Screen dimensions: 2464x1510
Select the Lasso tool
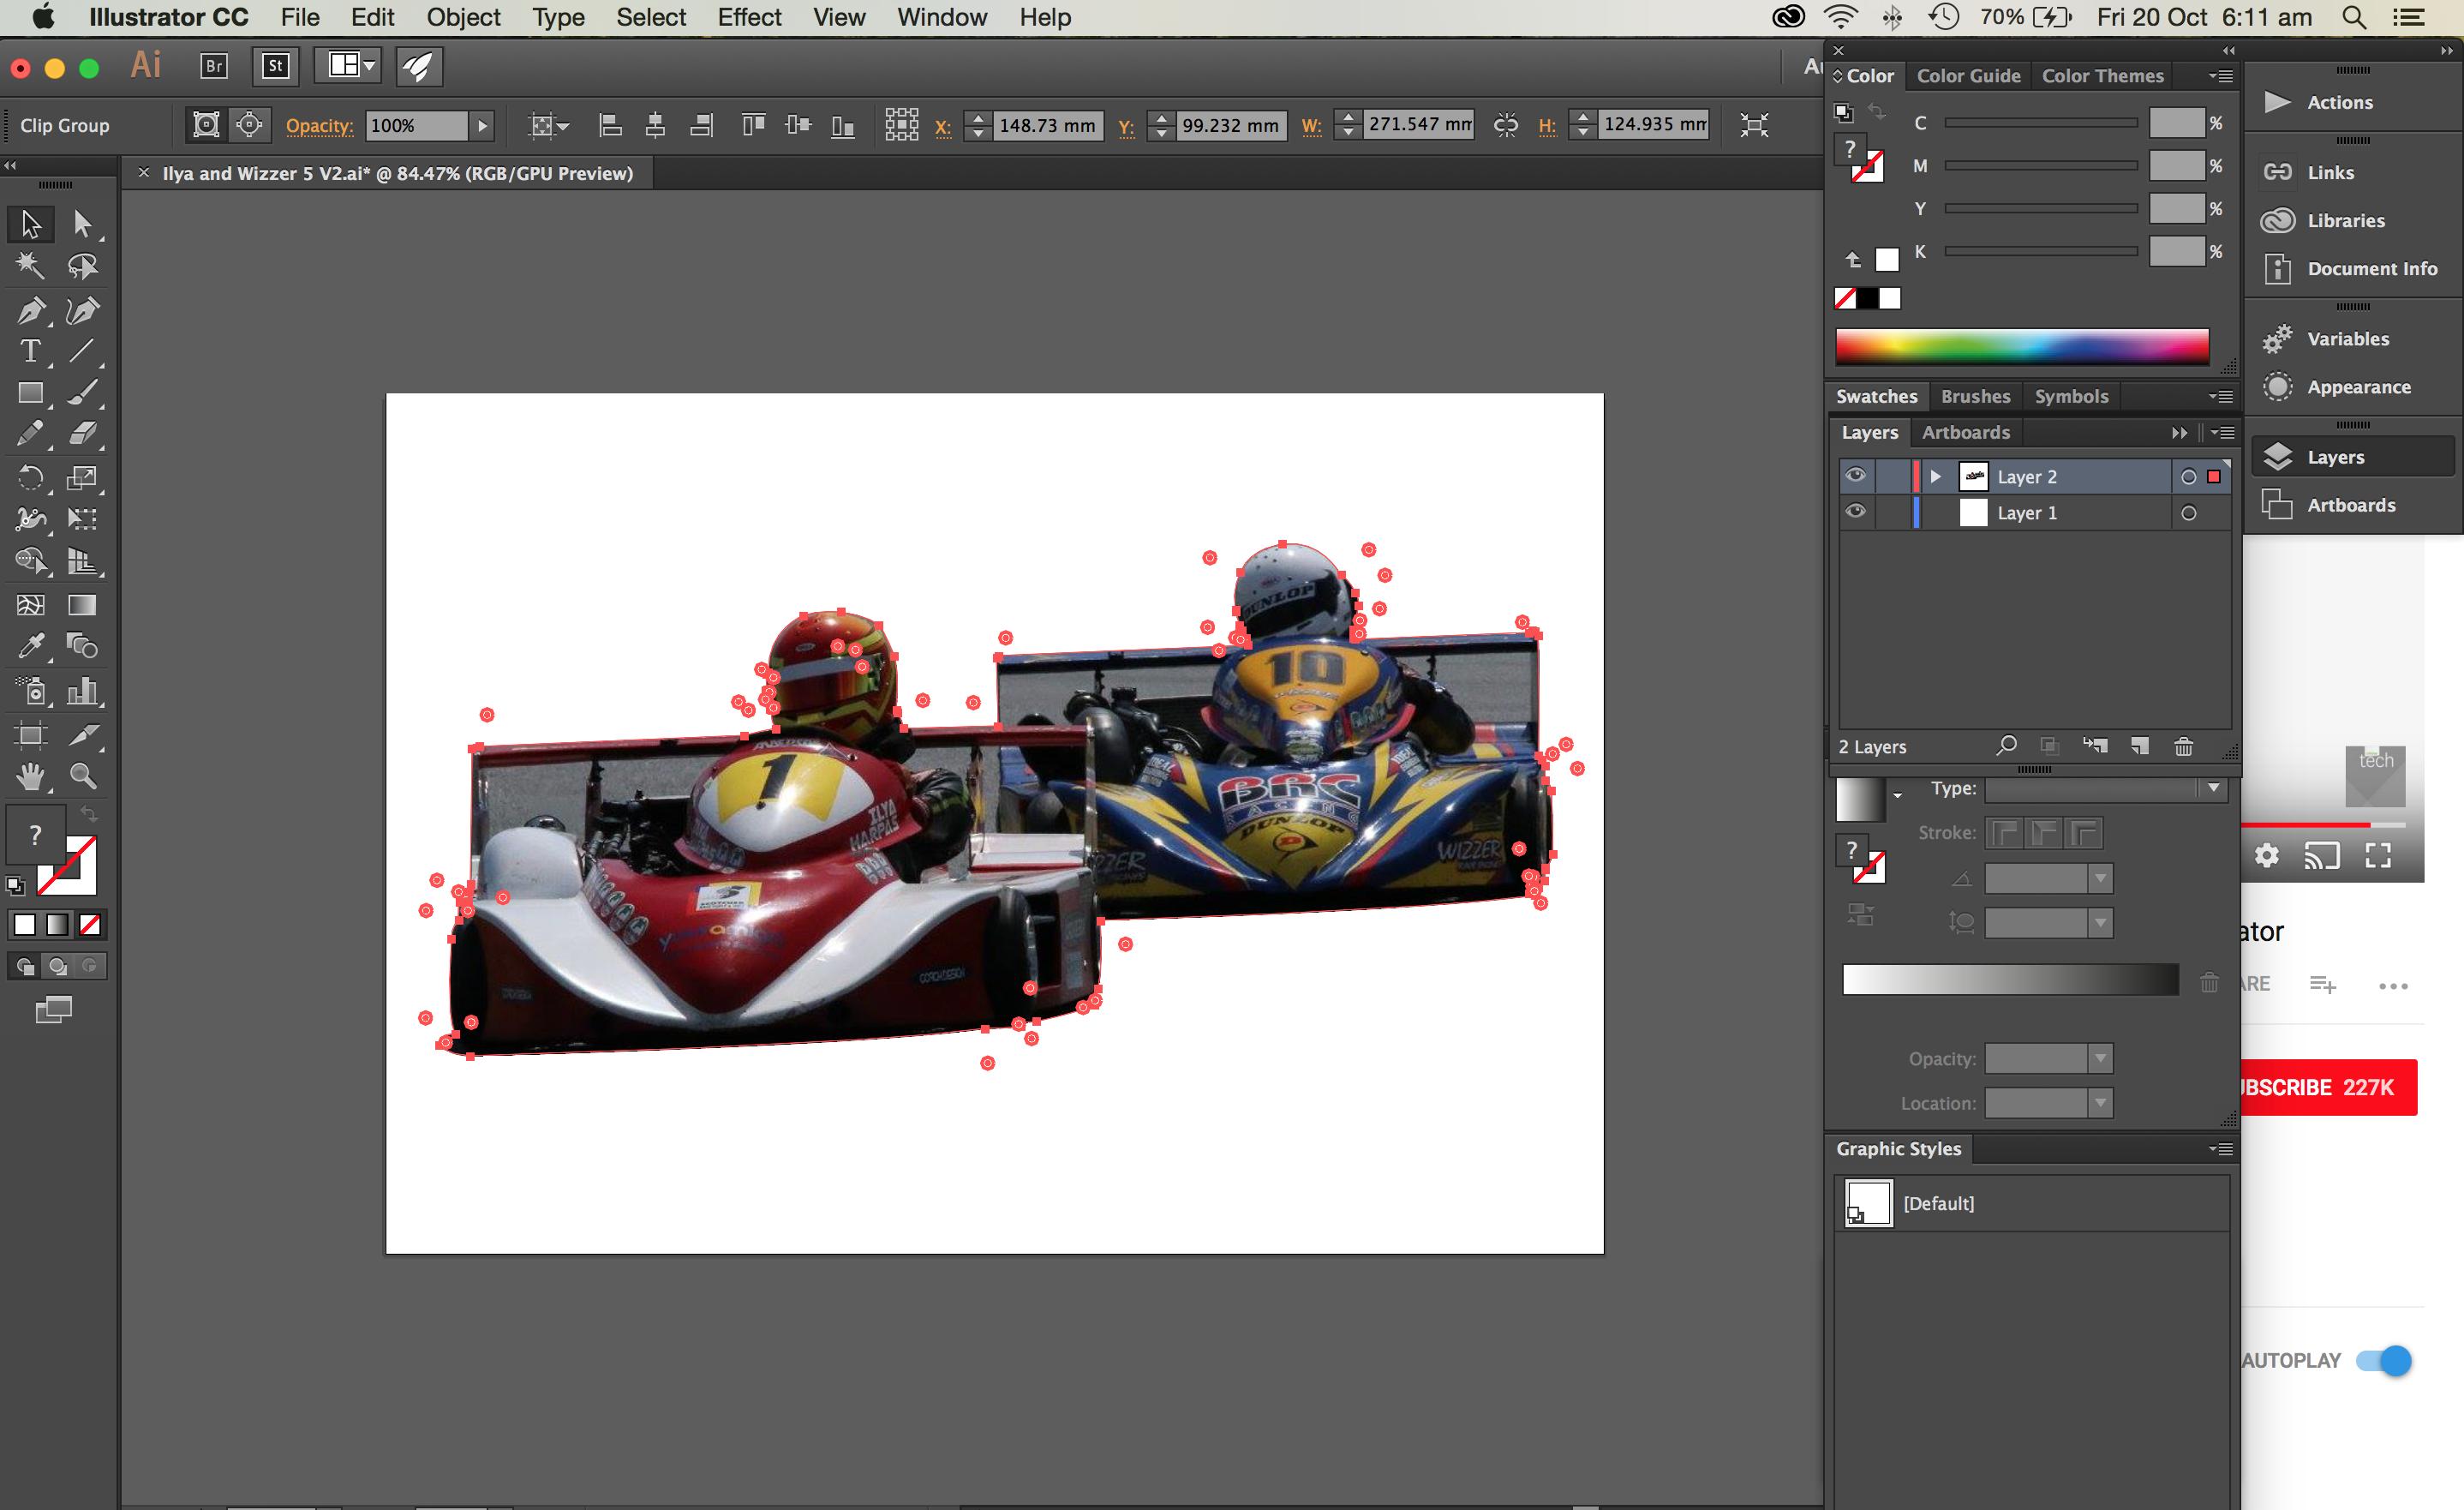pos(82,266)
